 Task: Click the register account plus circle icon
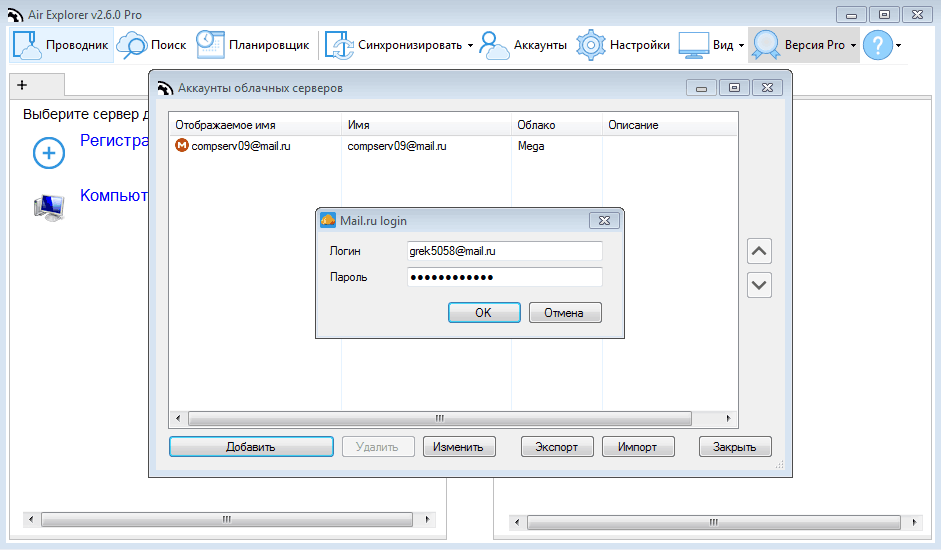tap(49, 153)
